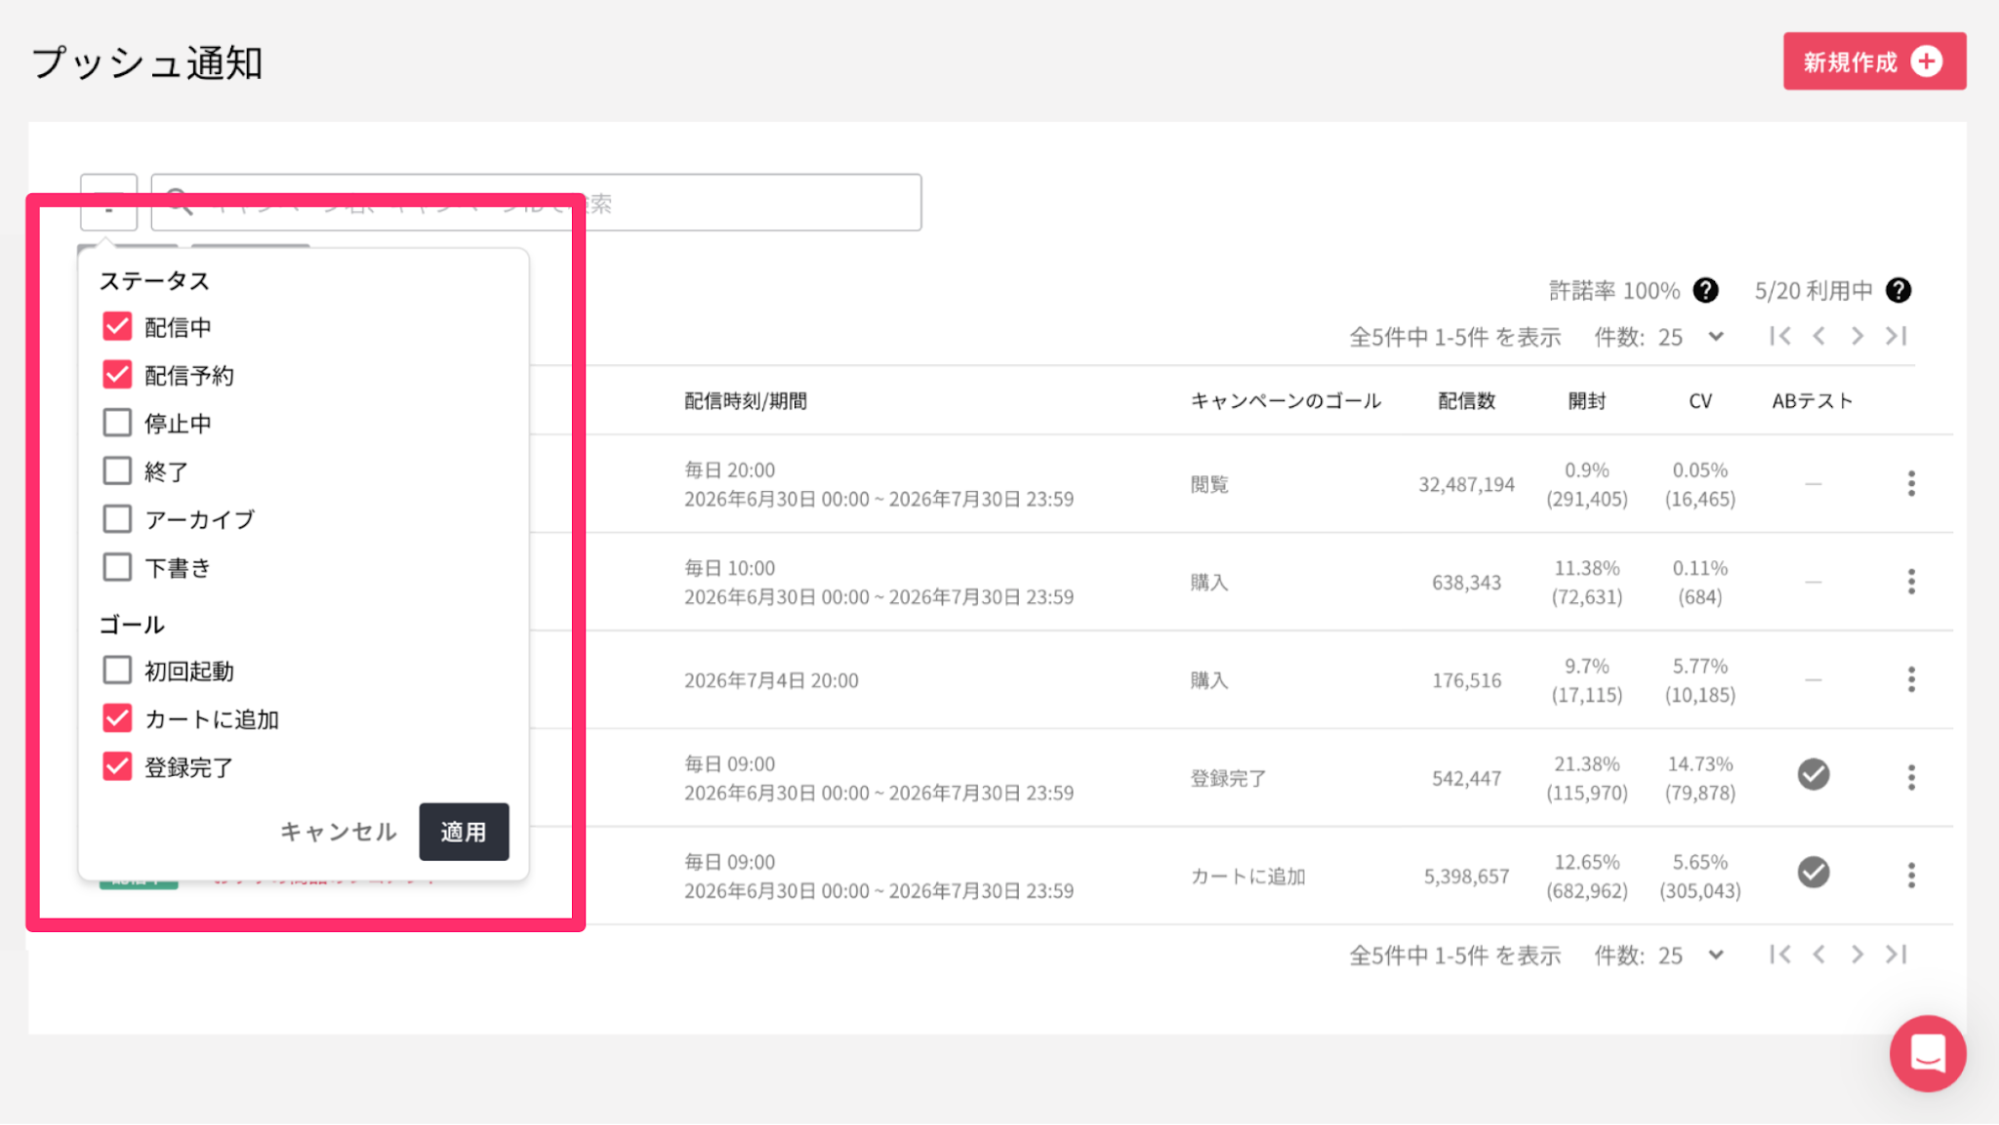Go to next page in top pagination

(1857, 336)
